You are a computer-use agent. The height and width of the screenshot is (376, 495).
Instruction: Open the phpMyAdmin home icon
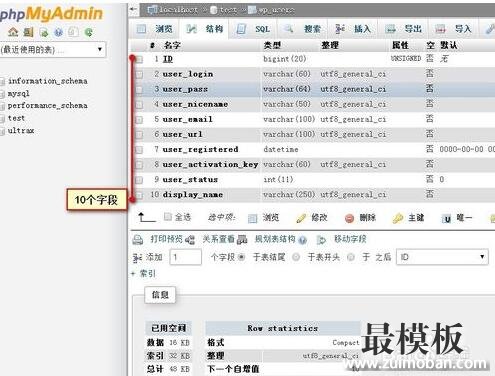(13, 32)
